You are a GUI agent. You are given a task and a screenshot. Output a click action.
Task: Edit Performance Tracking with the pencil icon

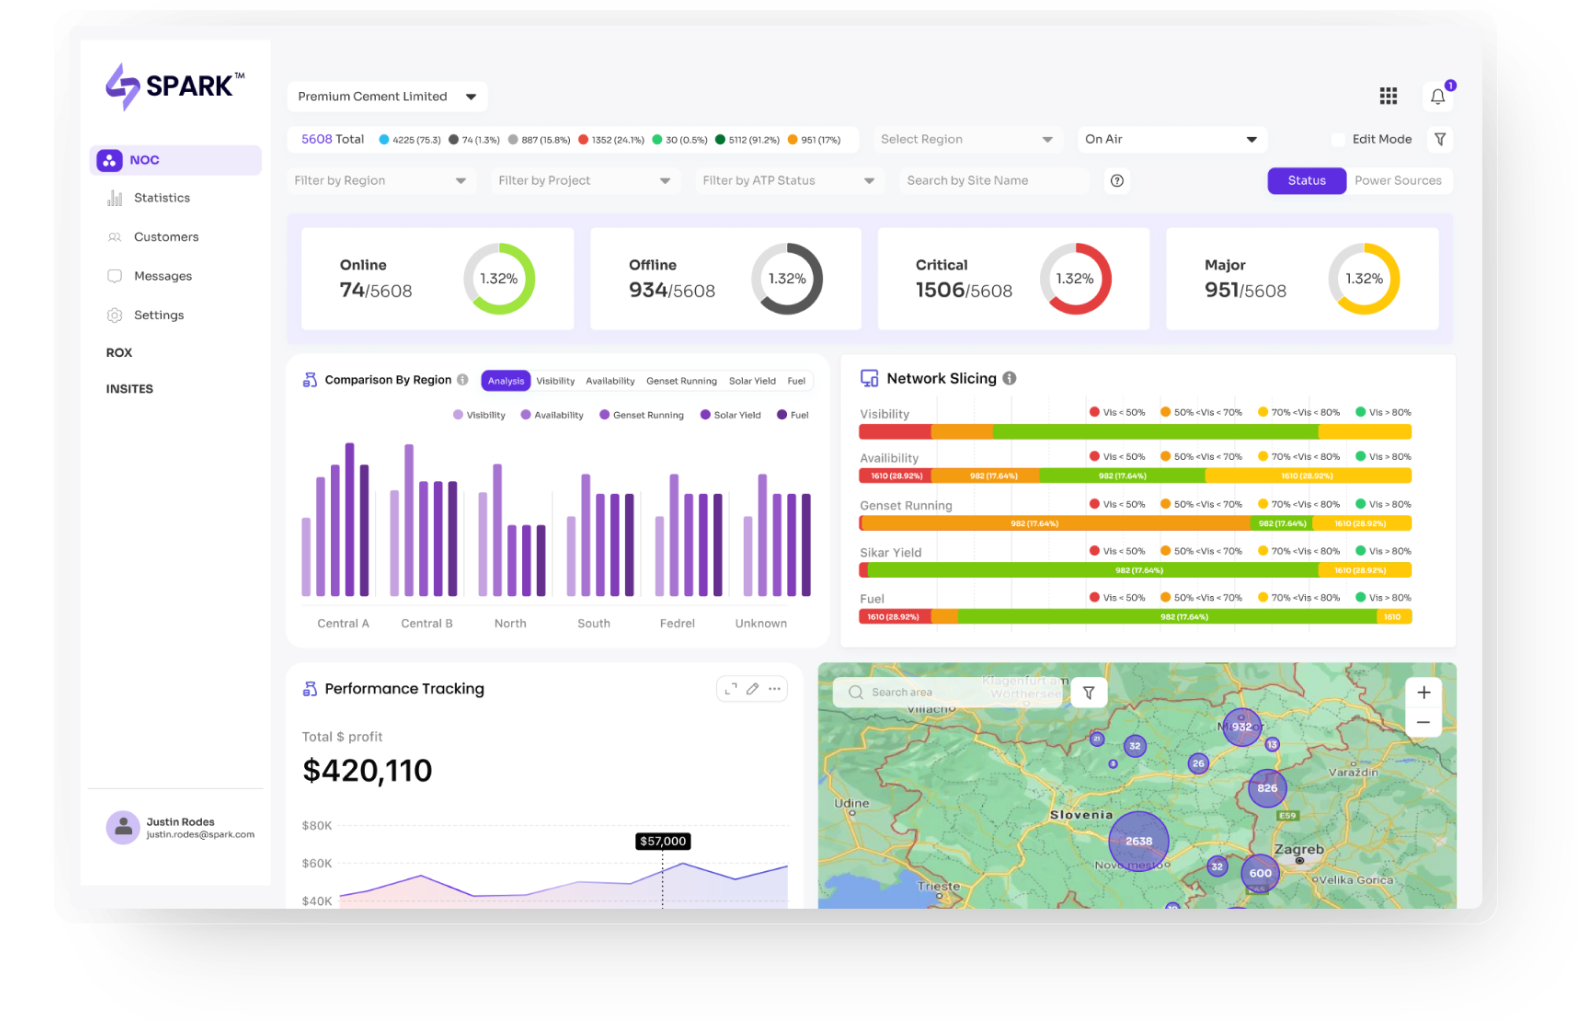click(x=752, y=689)
